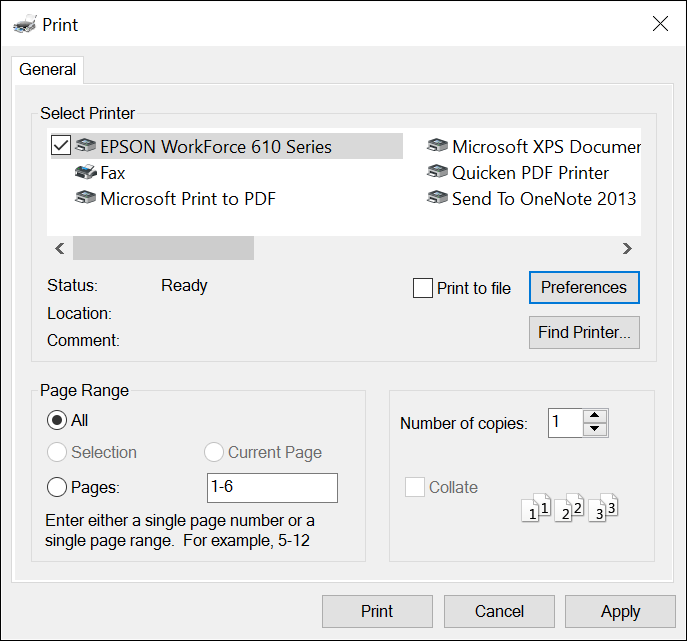Decrease the number of copies
Viewport: 687px width, 641px height.
(595, 429)
